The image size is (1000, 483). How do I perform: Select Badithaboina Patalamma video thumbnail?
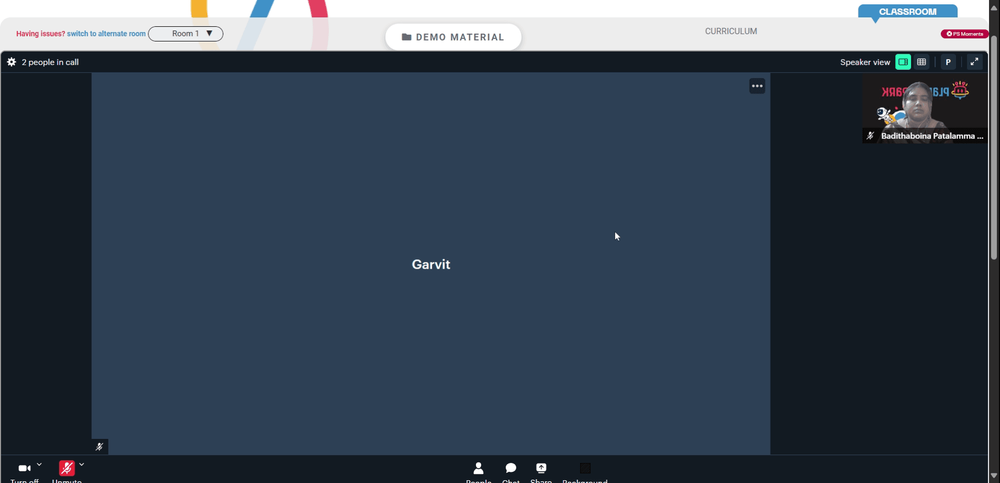click(924, 108)
